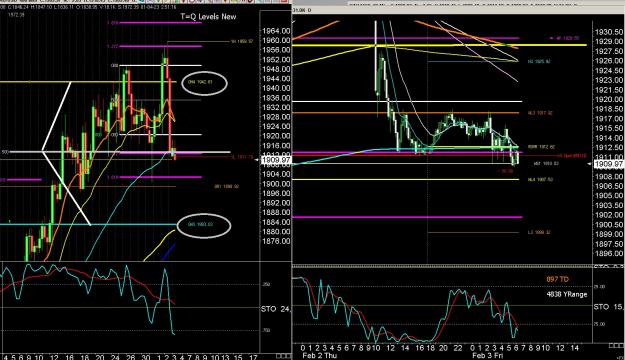Click the 4838 YRange label
The height and width of the screenshot is (360, 625).
point(567,295)
